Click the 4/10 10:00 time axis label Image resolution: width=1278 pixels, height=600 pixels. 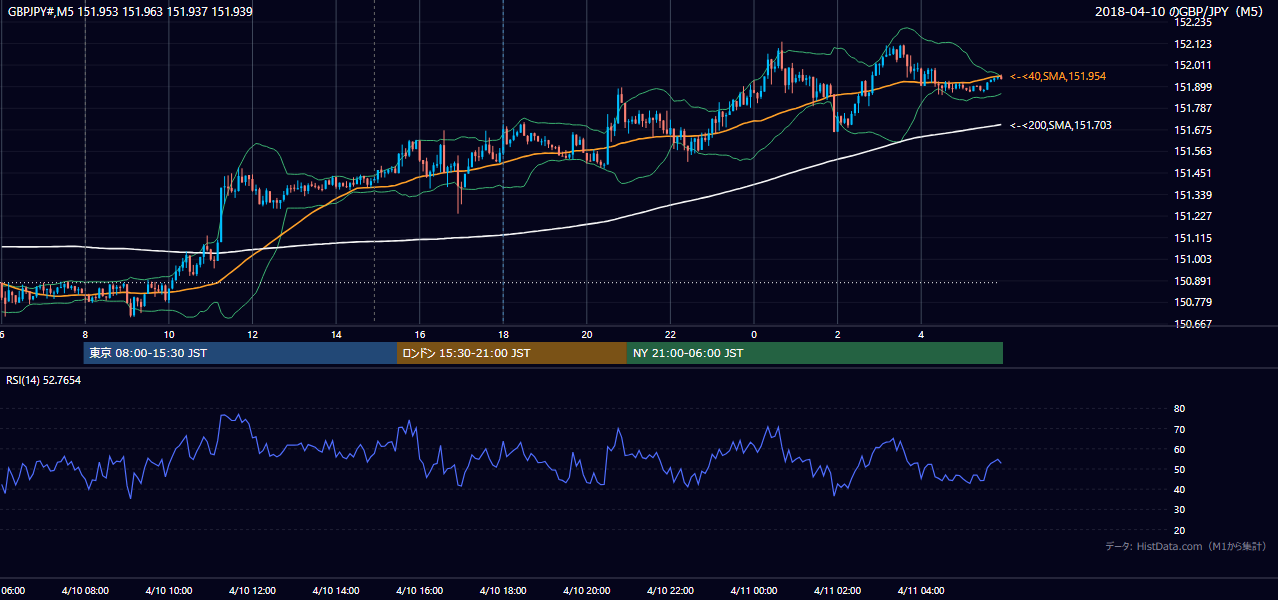click(168, 591)
